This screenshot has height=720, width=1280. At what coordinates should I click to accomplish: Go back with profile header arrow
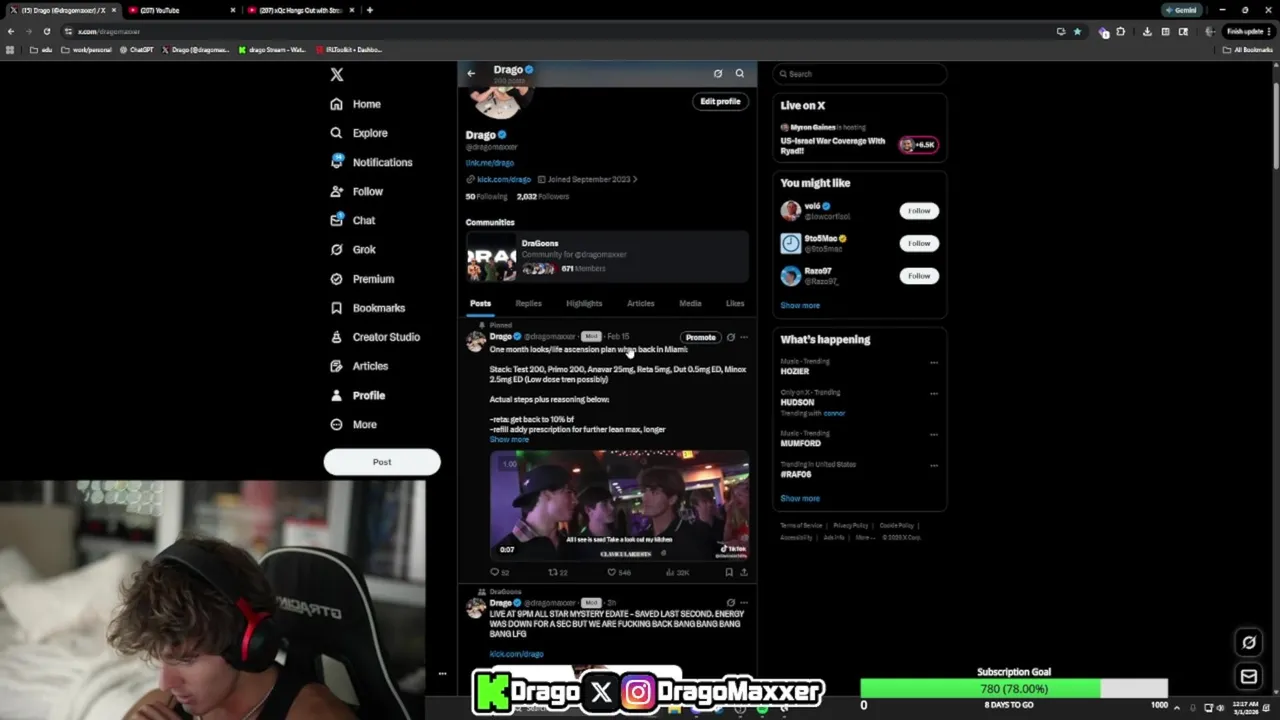[x=471, y=73]
